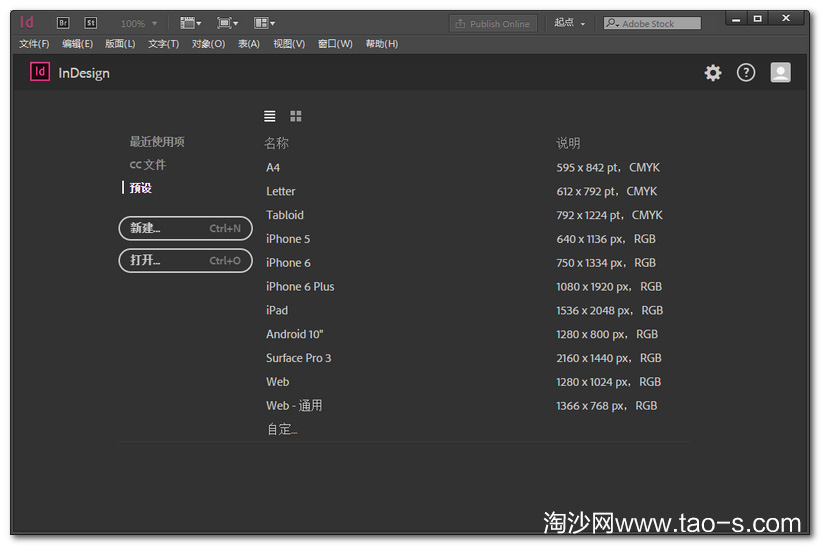Image resolution: width=821 pixels, height=546 pixels.
Task: Click the Adobe Stock search field
Action: tap(652, 24)
